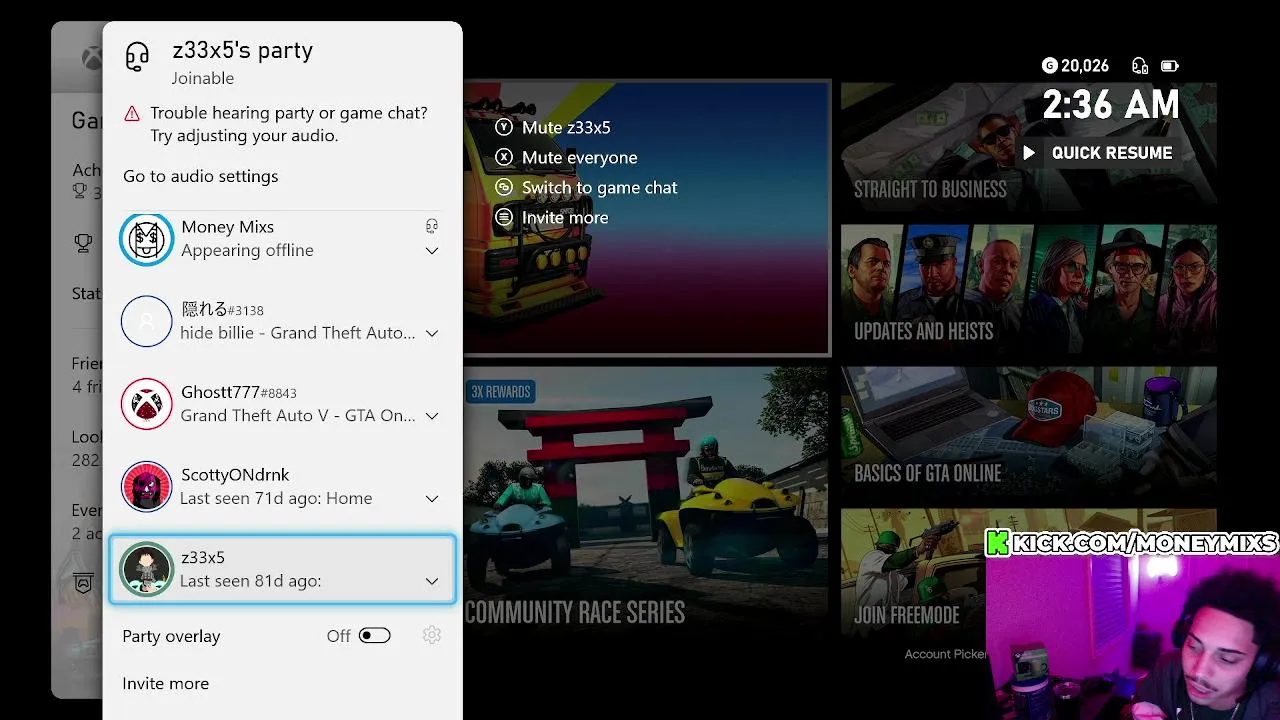The height and width of the screenshot is (720, 1280).
Task: Click z33x5's party title
Action: pos(242,50)
